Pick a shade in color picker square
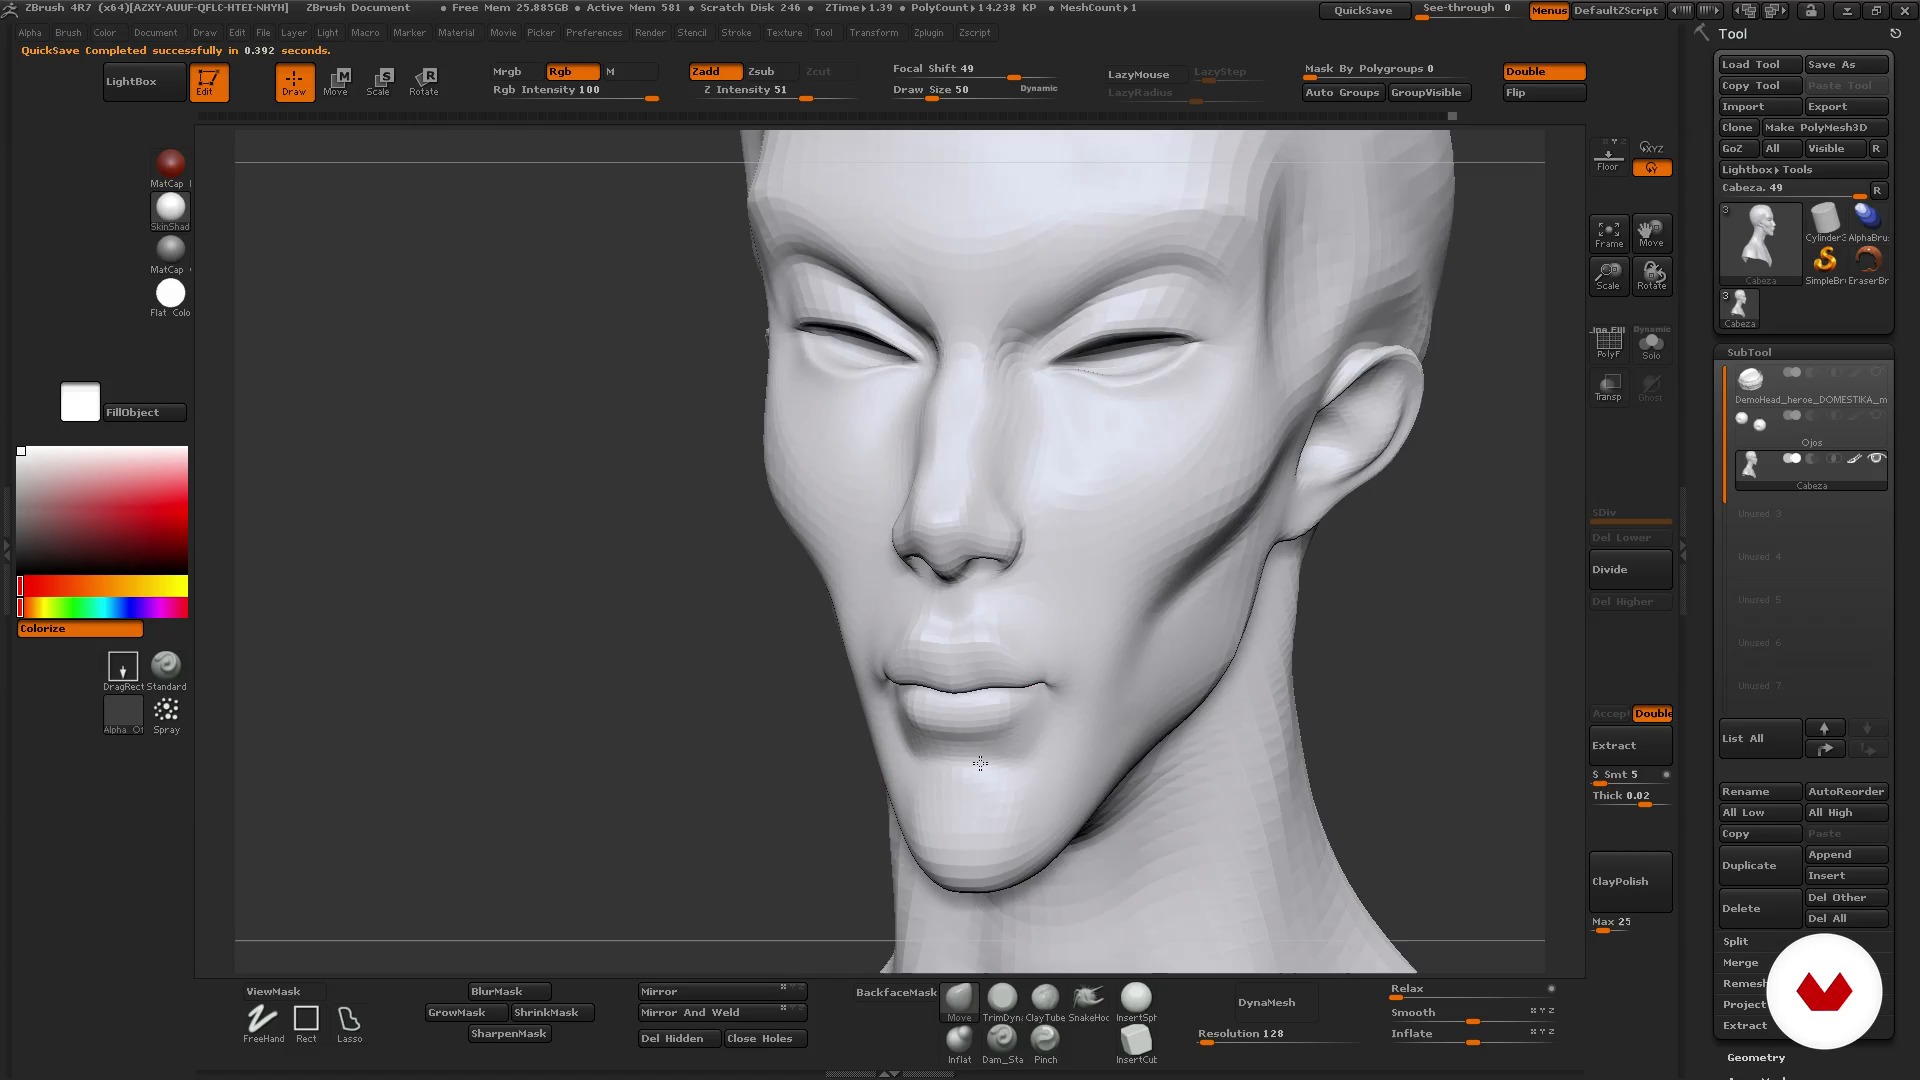This screenshot has width=1920, height=1080. (102, 510)
